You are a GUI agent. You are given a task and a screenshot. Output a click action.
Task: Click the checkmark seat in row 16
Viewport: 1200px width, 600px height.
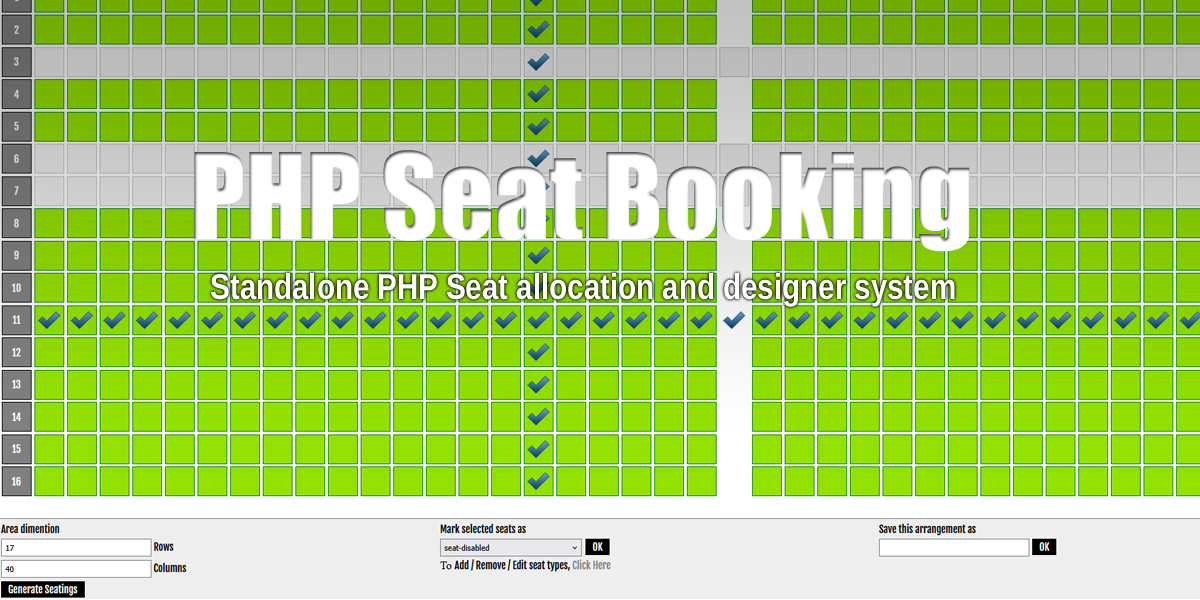point(537,481)
